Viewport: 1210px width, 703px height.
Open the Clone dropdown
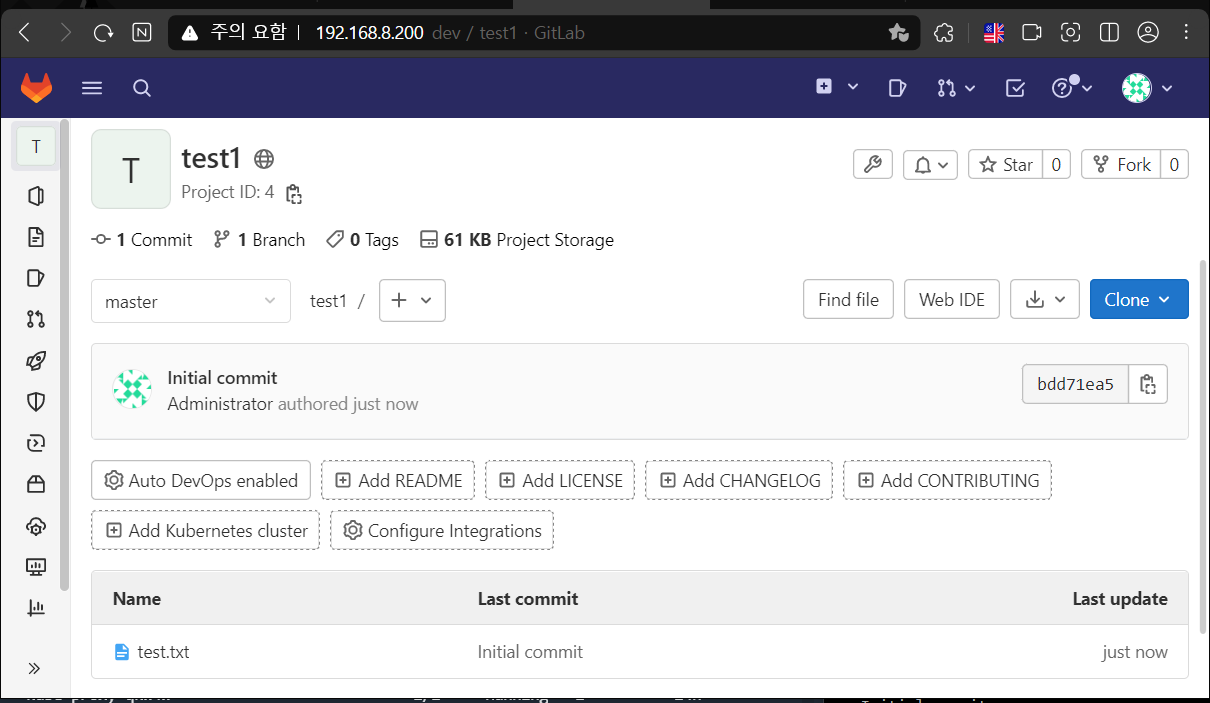(1139, 299)
